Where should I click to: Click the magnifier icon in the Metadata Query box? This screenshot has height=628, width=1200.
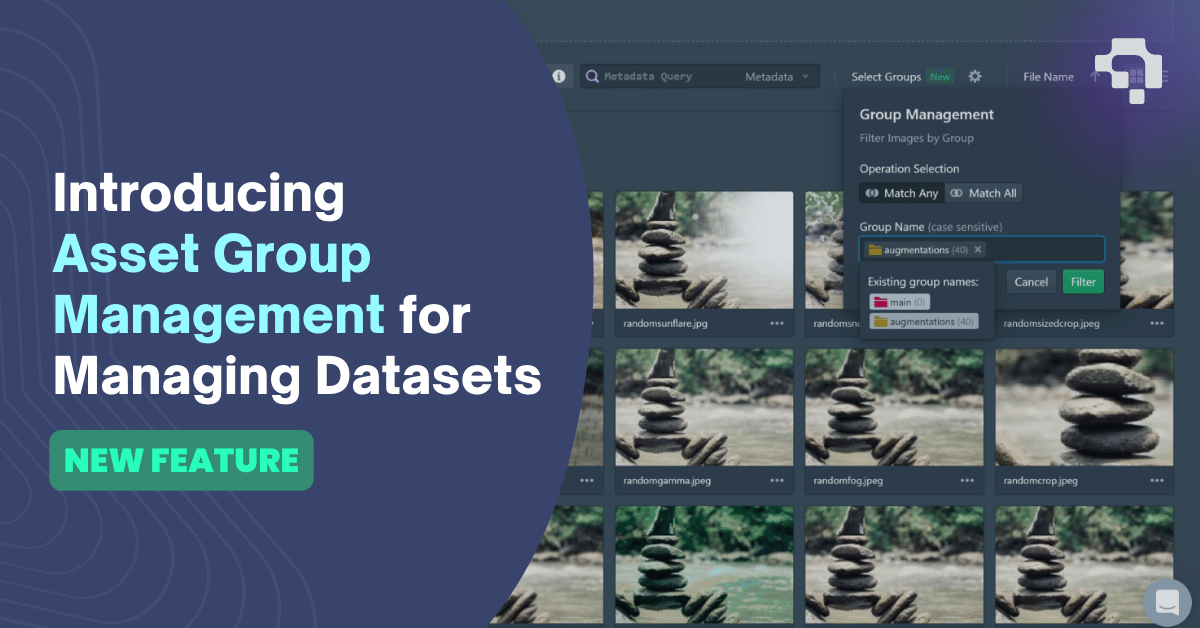592,76
